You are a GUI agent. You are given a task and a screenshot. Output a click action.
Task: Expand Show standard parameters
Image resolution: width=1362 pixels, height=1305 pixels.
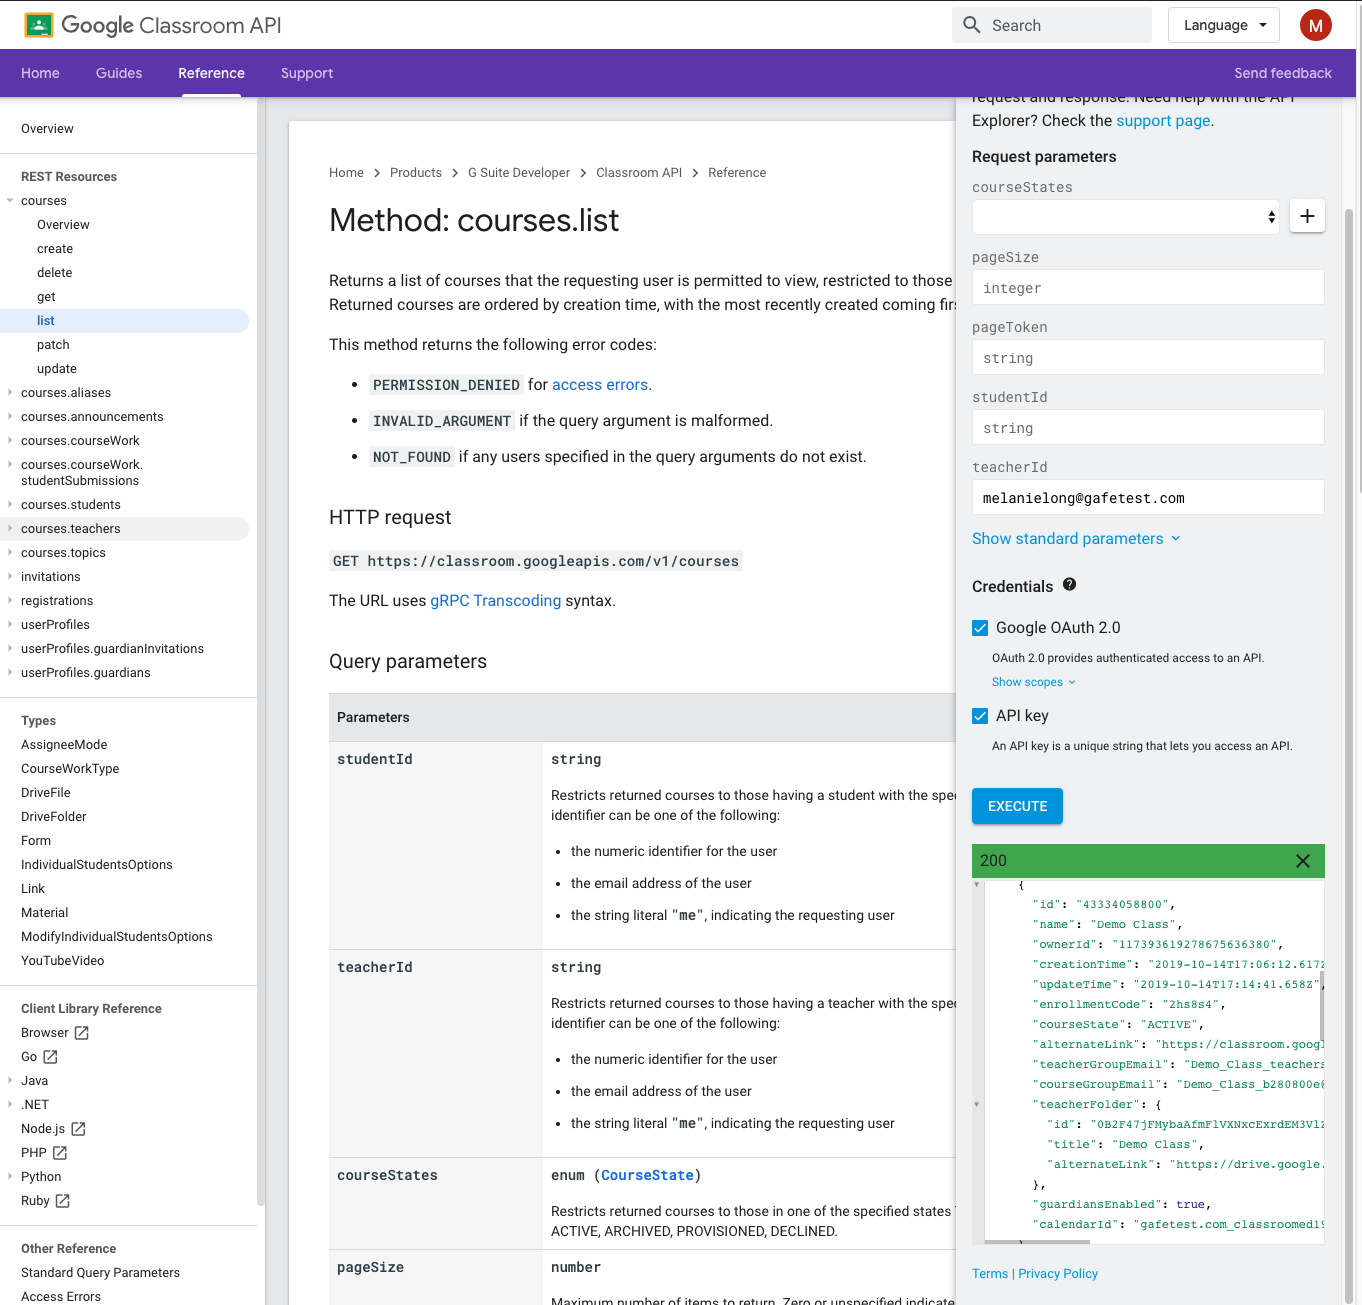tap(1076, 539)
